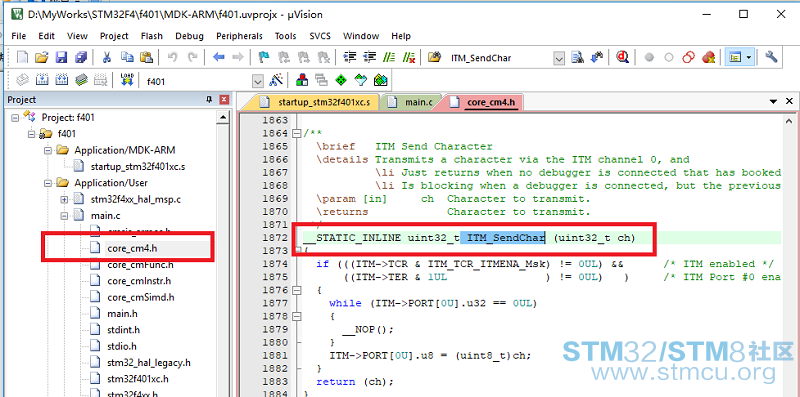Close the active editor tab
Image resolution: width=800 pixels, height=397 pixels.
coord(788,101)
